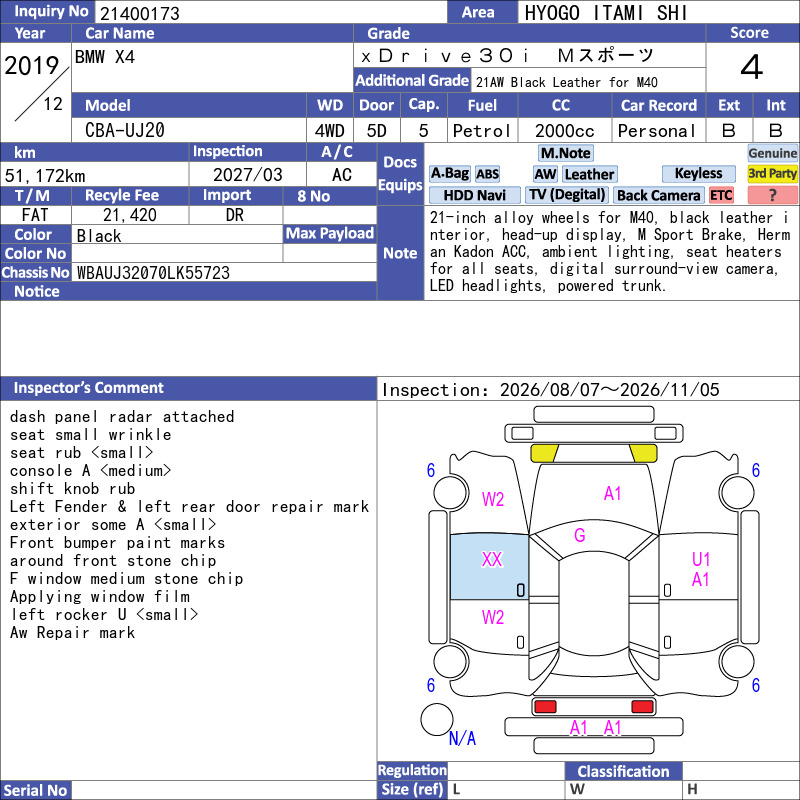Click the N/A spare tire circle

coord(437,719)
